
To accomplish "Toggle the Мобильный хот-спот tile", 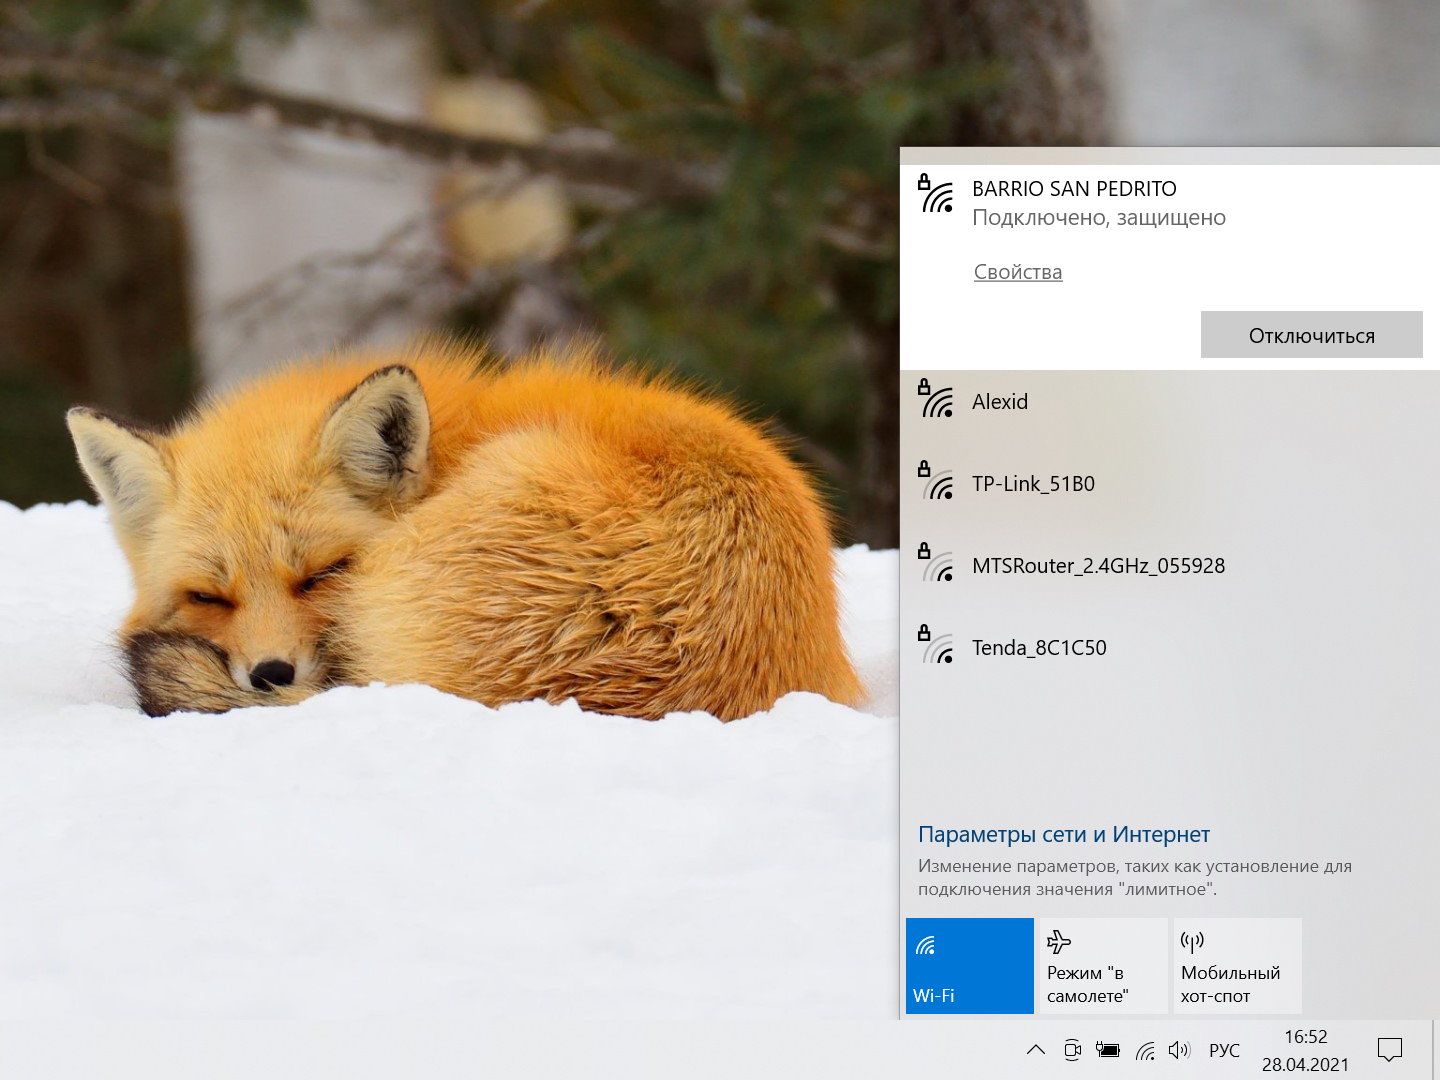I will (x=1238, y=966).
